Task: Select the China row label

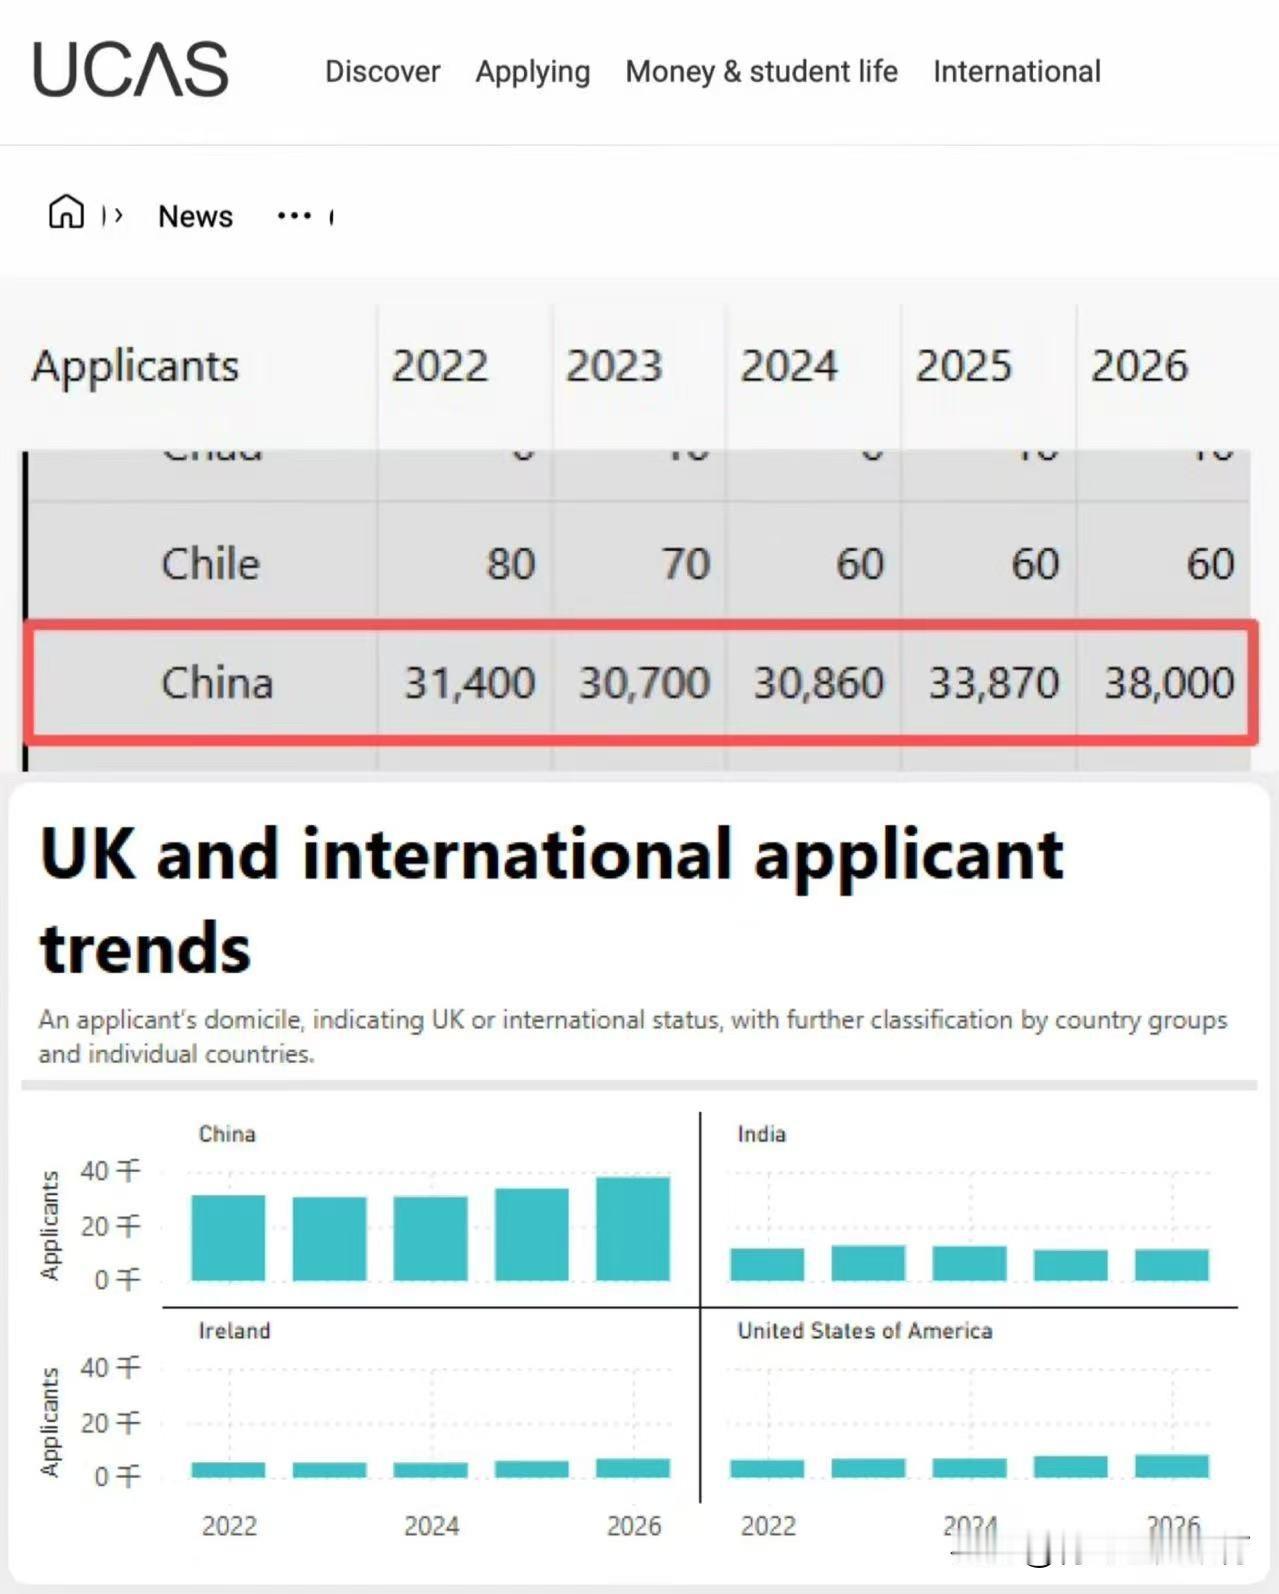Action: point(217,683)
